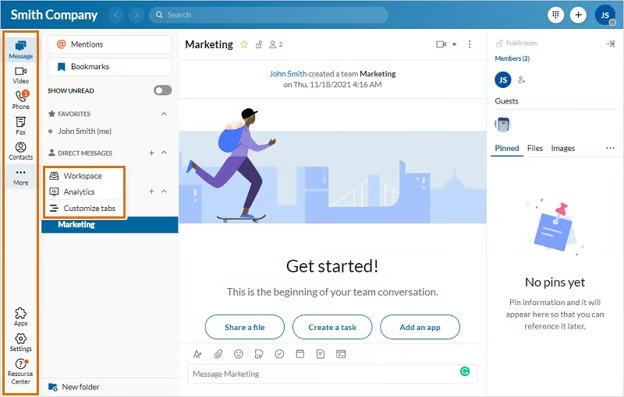This screenshot has width=624, height=397.
Task: Create a new team with plus
Action: 151,191
